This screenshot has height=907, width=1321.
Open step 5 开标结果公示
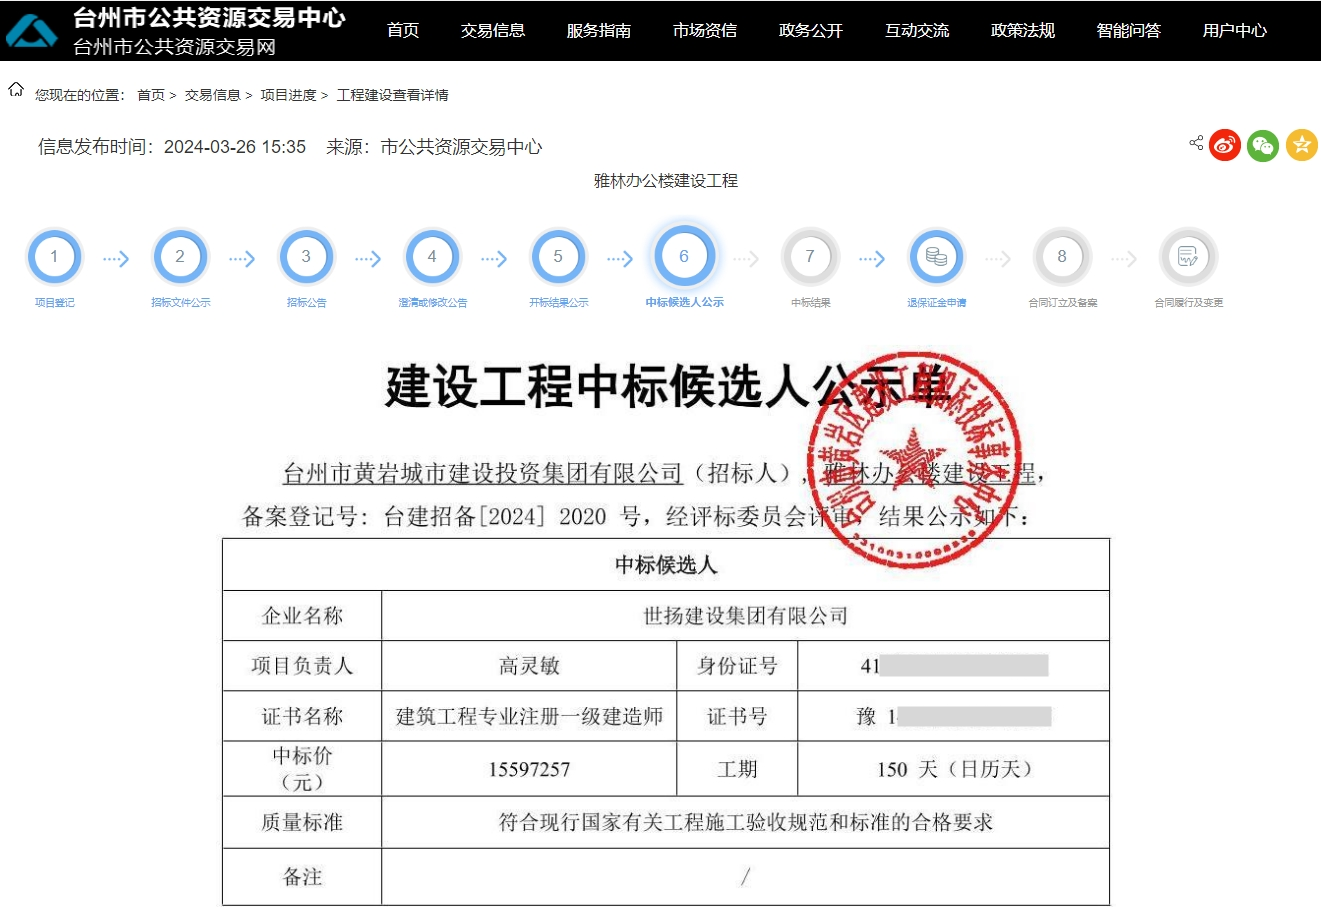pos(557,257)
